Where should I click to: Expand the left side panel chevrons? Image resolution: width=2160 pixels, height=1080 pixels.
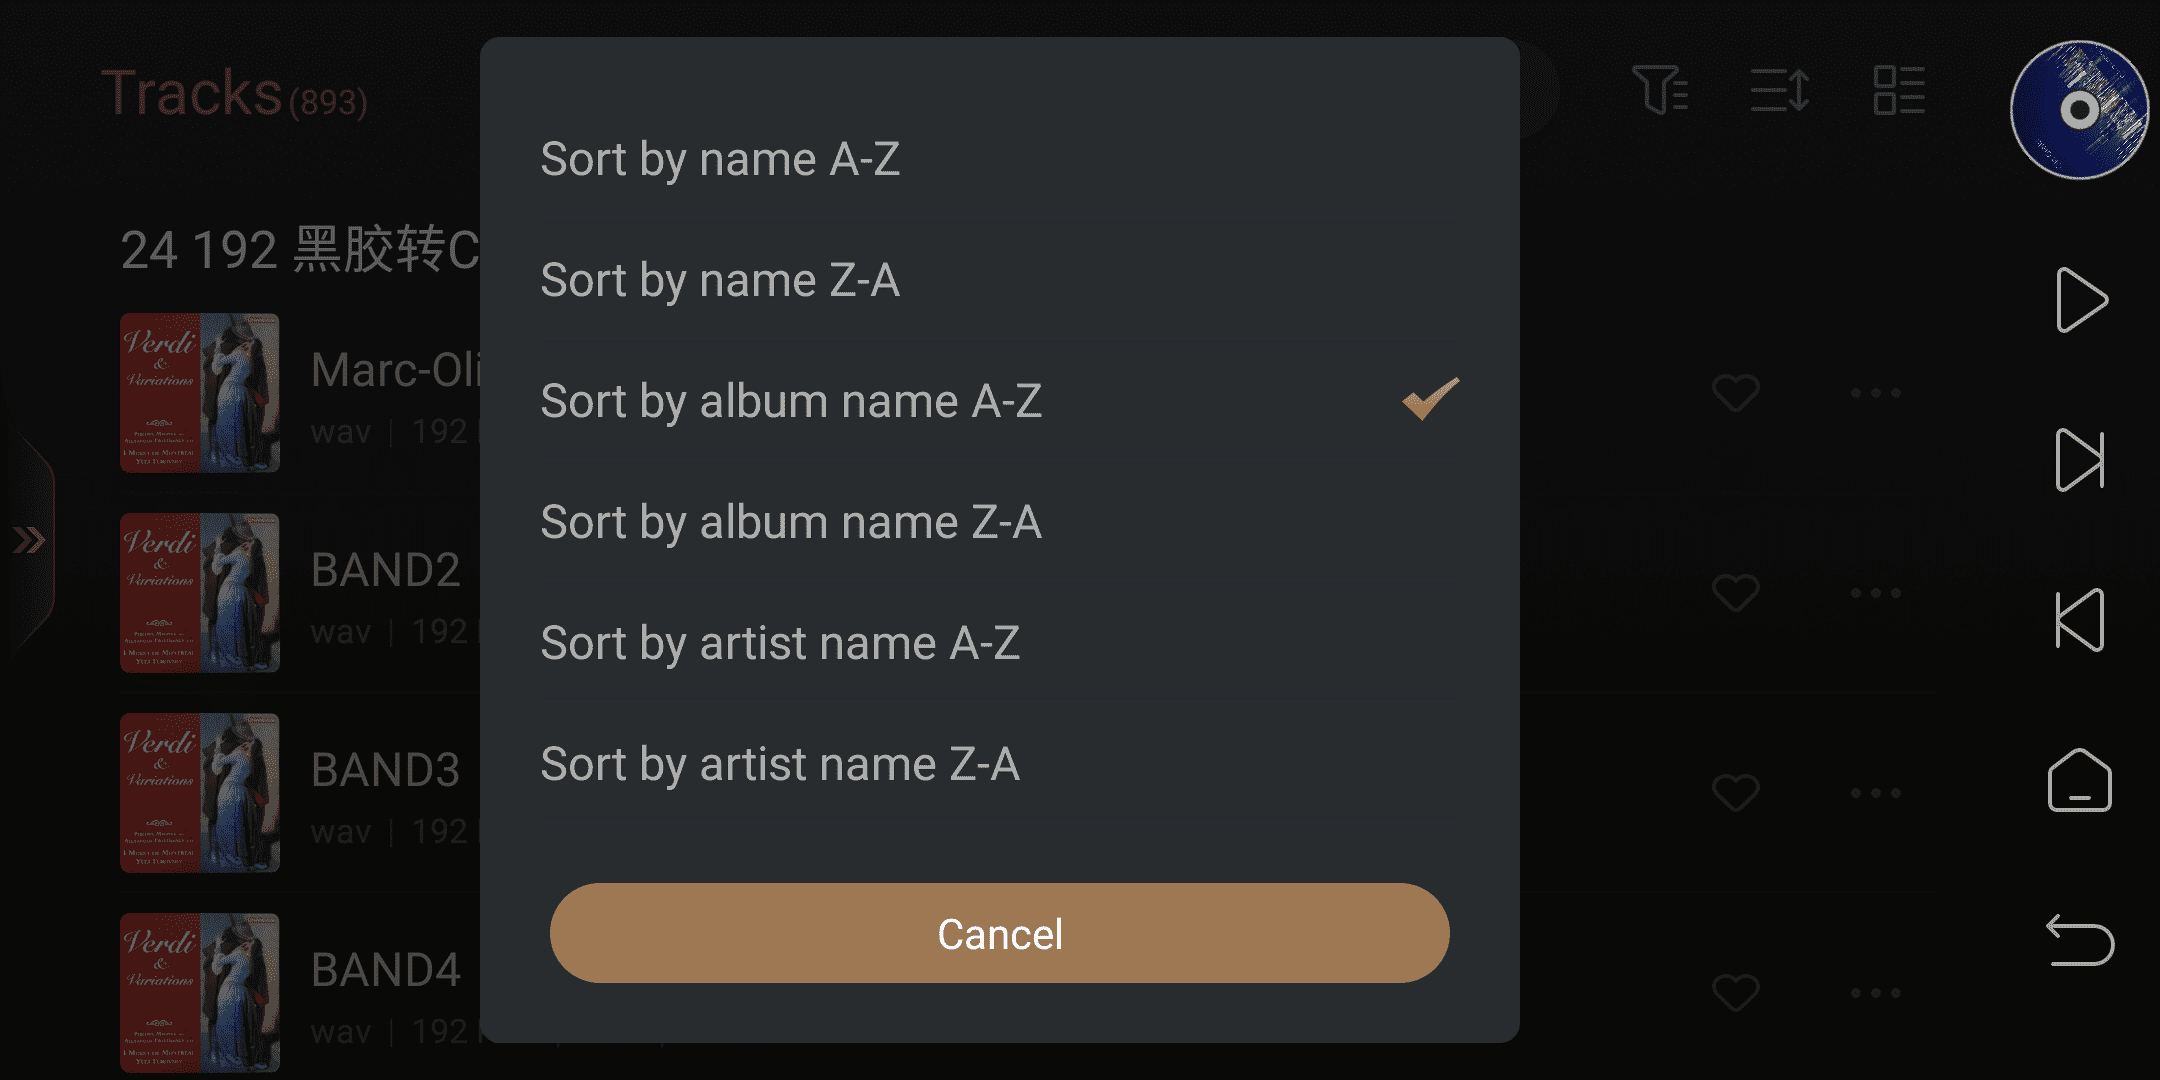coord(29,541)
